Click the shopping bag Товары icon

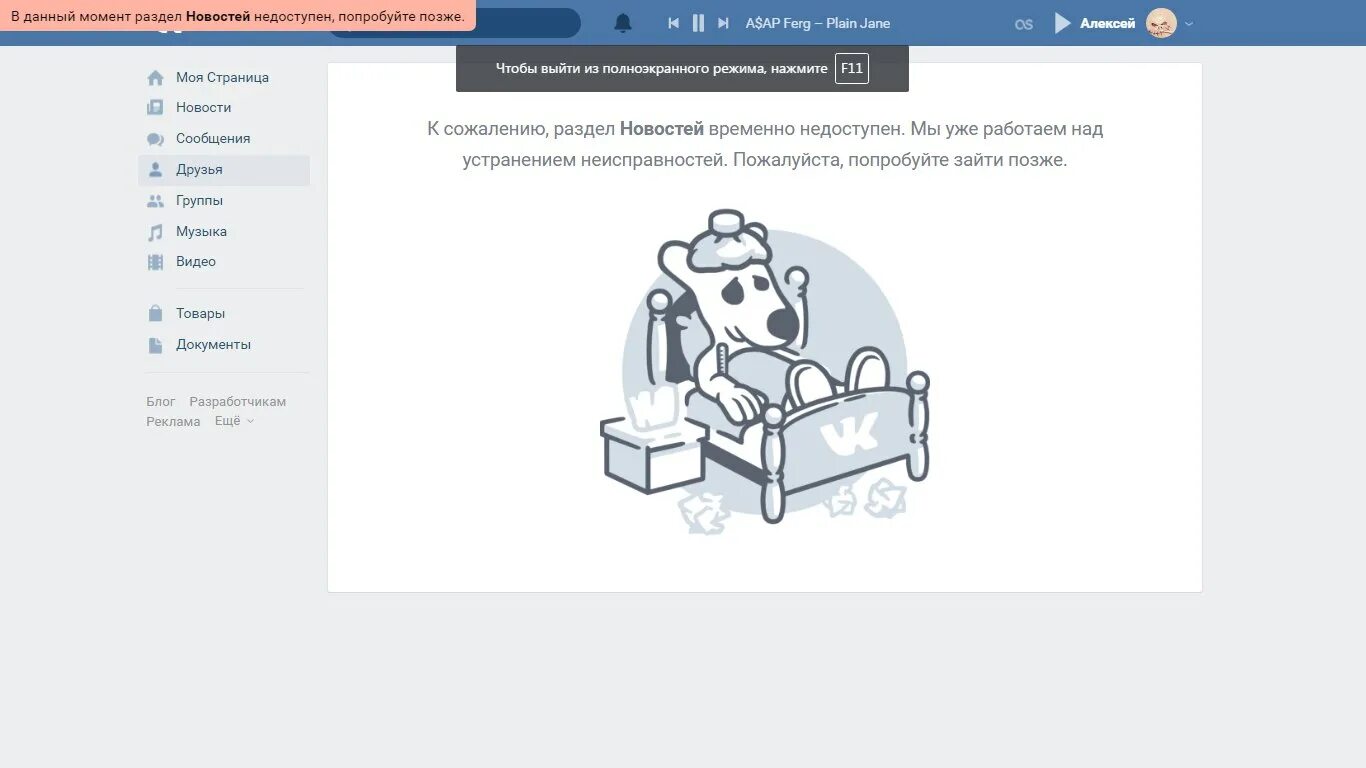pos(155,313)
